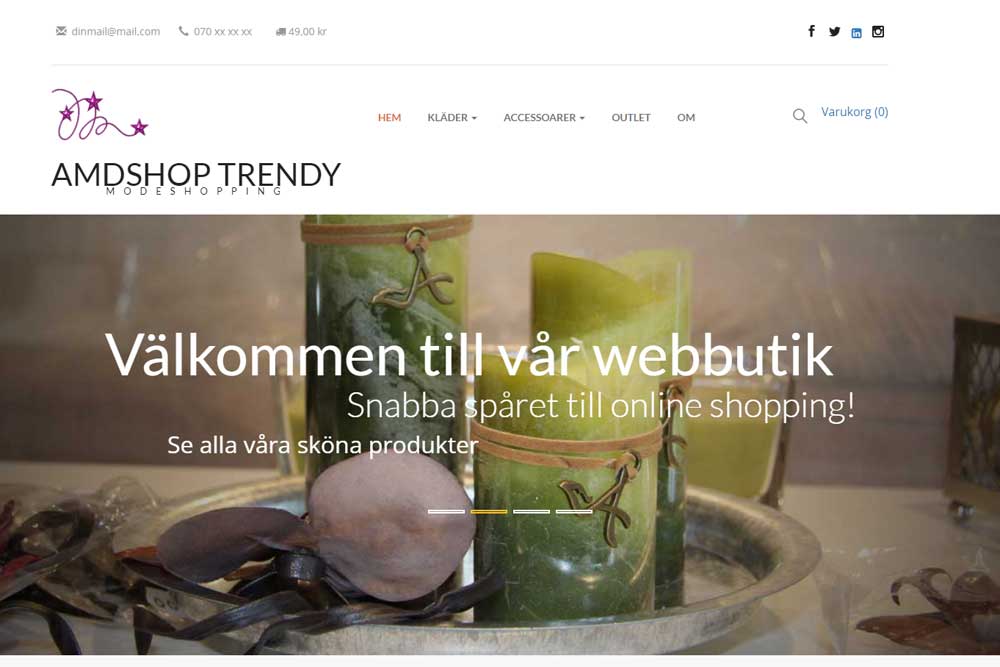Click the magnifying glass search icon
Viewport: 1000px width, 667px height.
(x=800, y=116)
